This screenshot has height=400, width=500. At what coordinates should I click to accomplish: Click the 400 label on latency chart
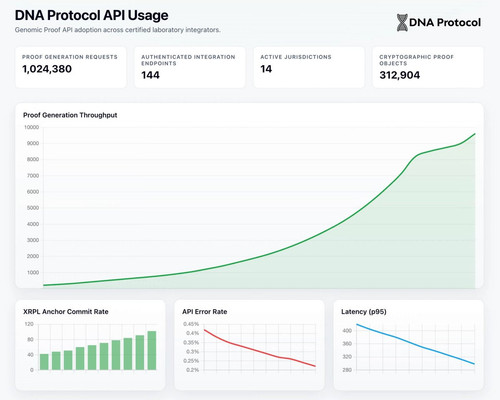click(x=347, y=331)
